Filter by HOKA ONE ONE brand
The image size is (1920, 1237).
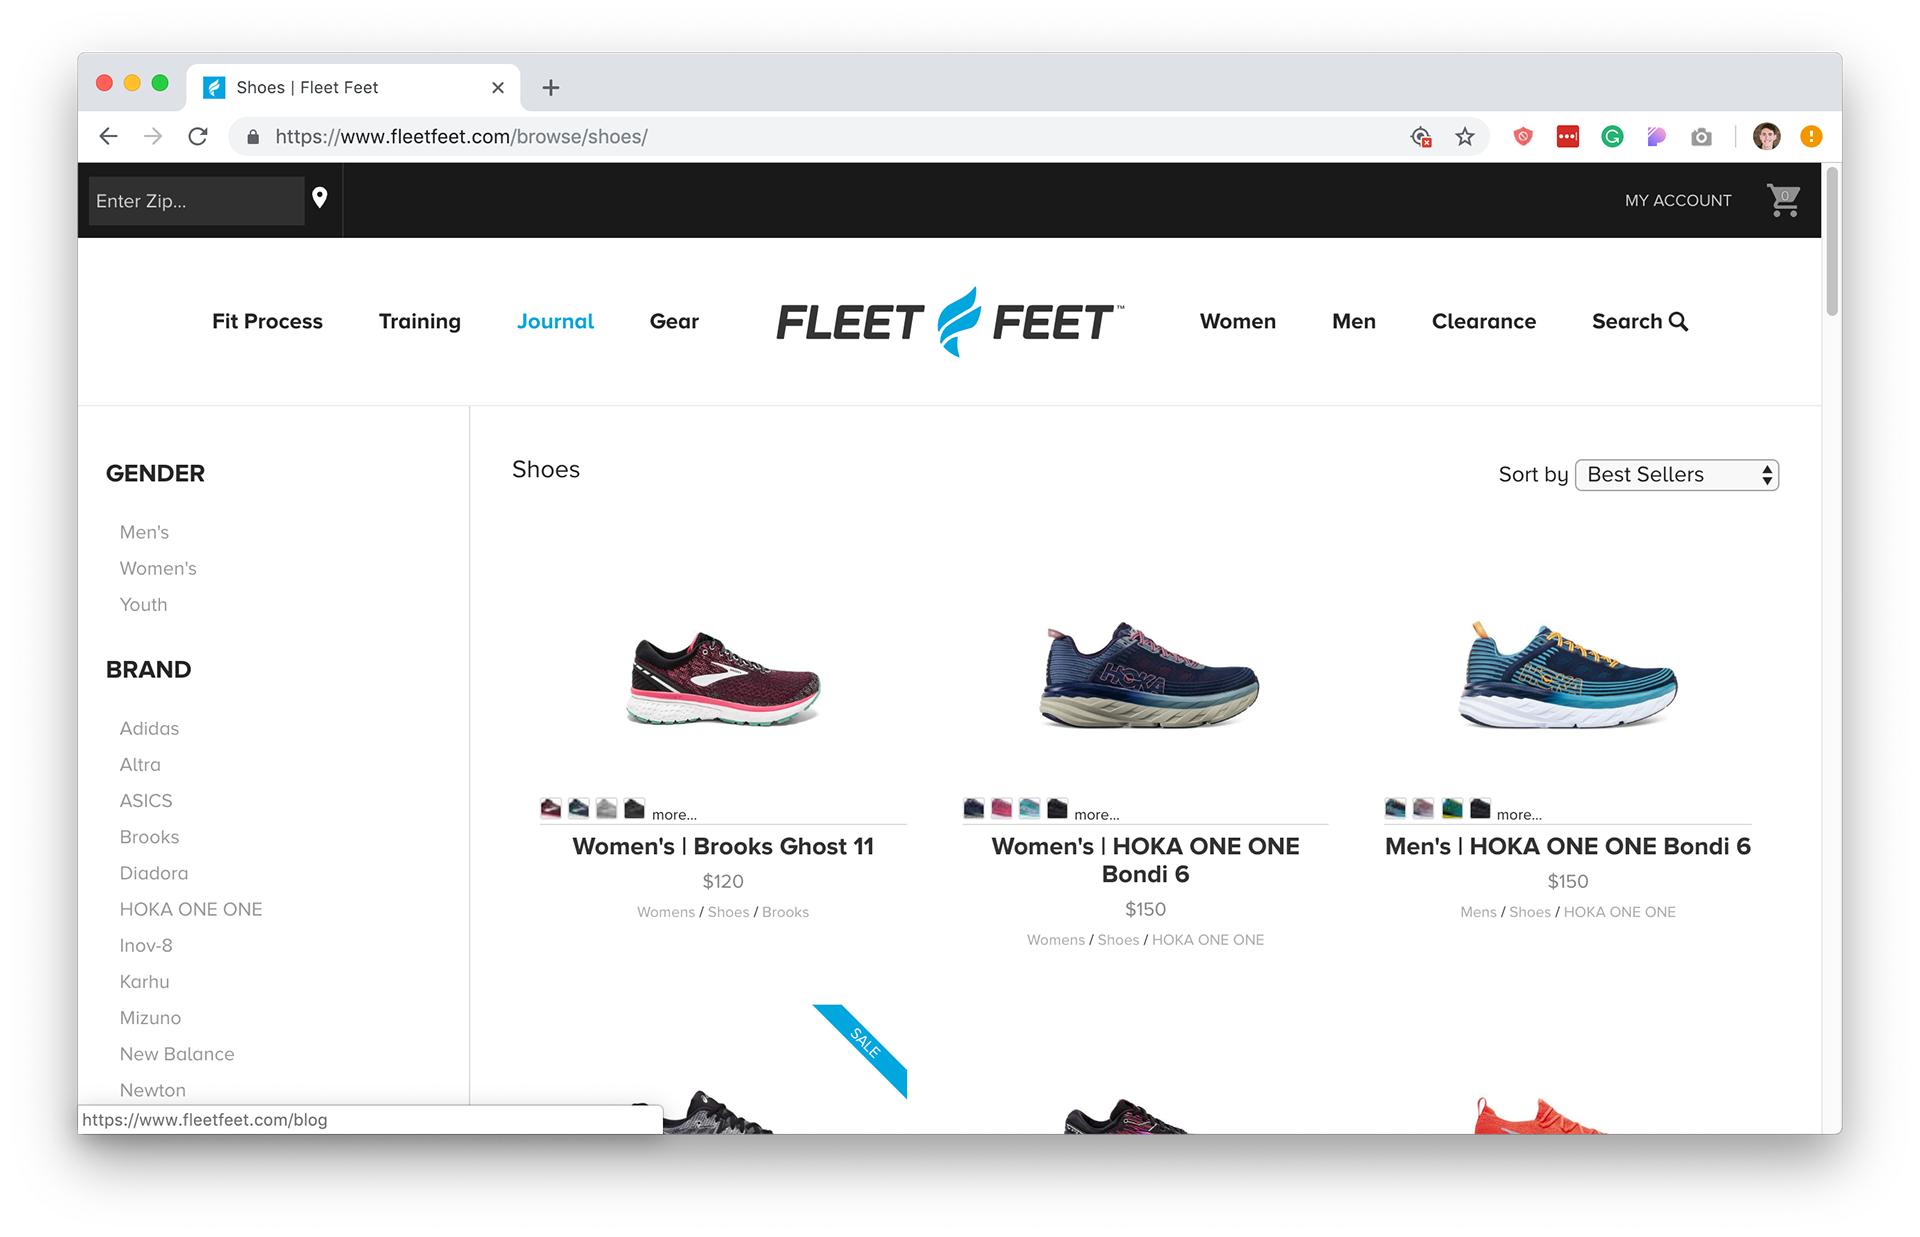click(x=191, y=909)
